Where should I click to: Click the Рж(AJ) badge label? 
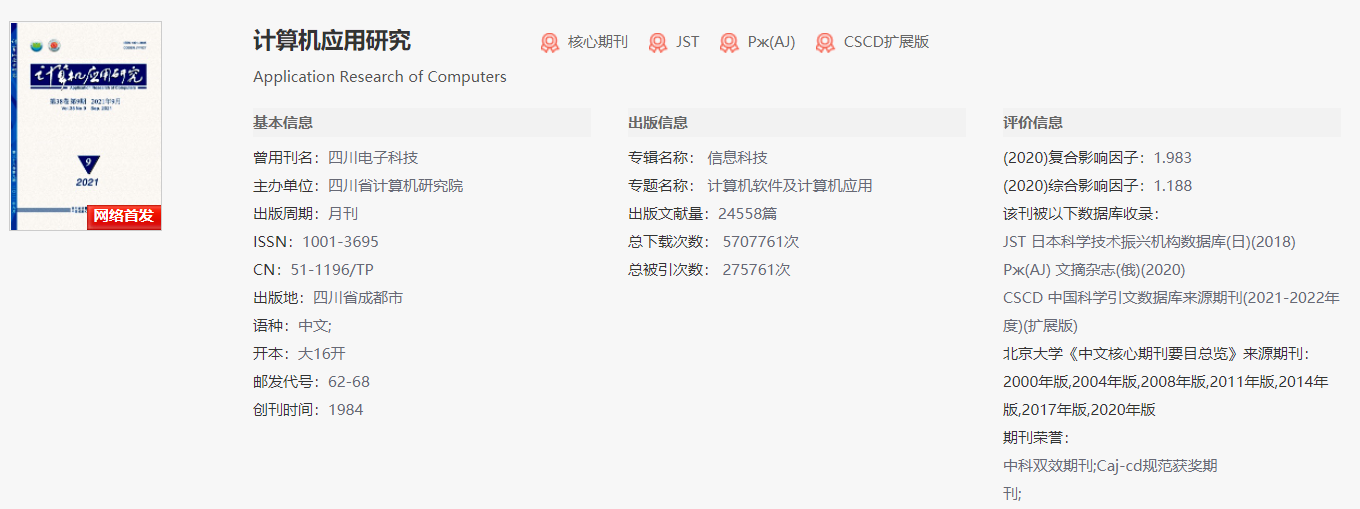[x=772, y=42]
